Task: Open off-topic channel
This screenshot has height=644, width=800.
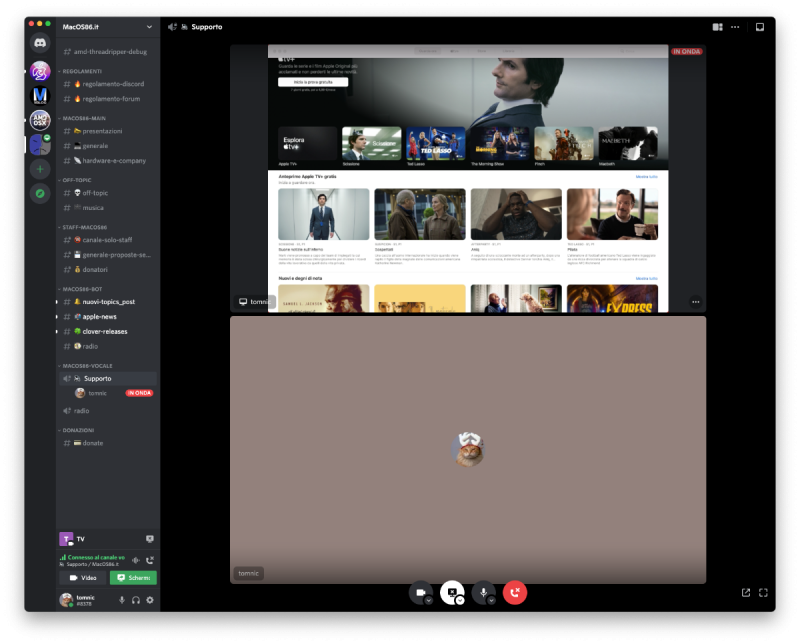Action: pos(108,193)
